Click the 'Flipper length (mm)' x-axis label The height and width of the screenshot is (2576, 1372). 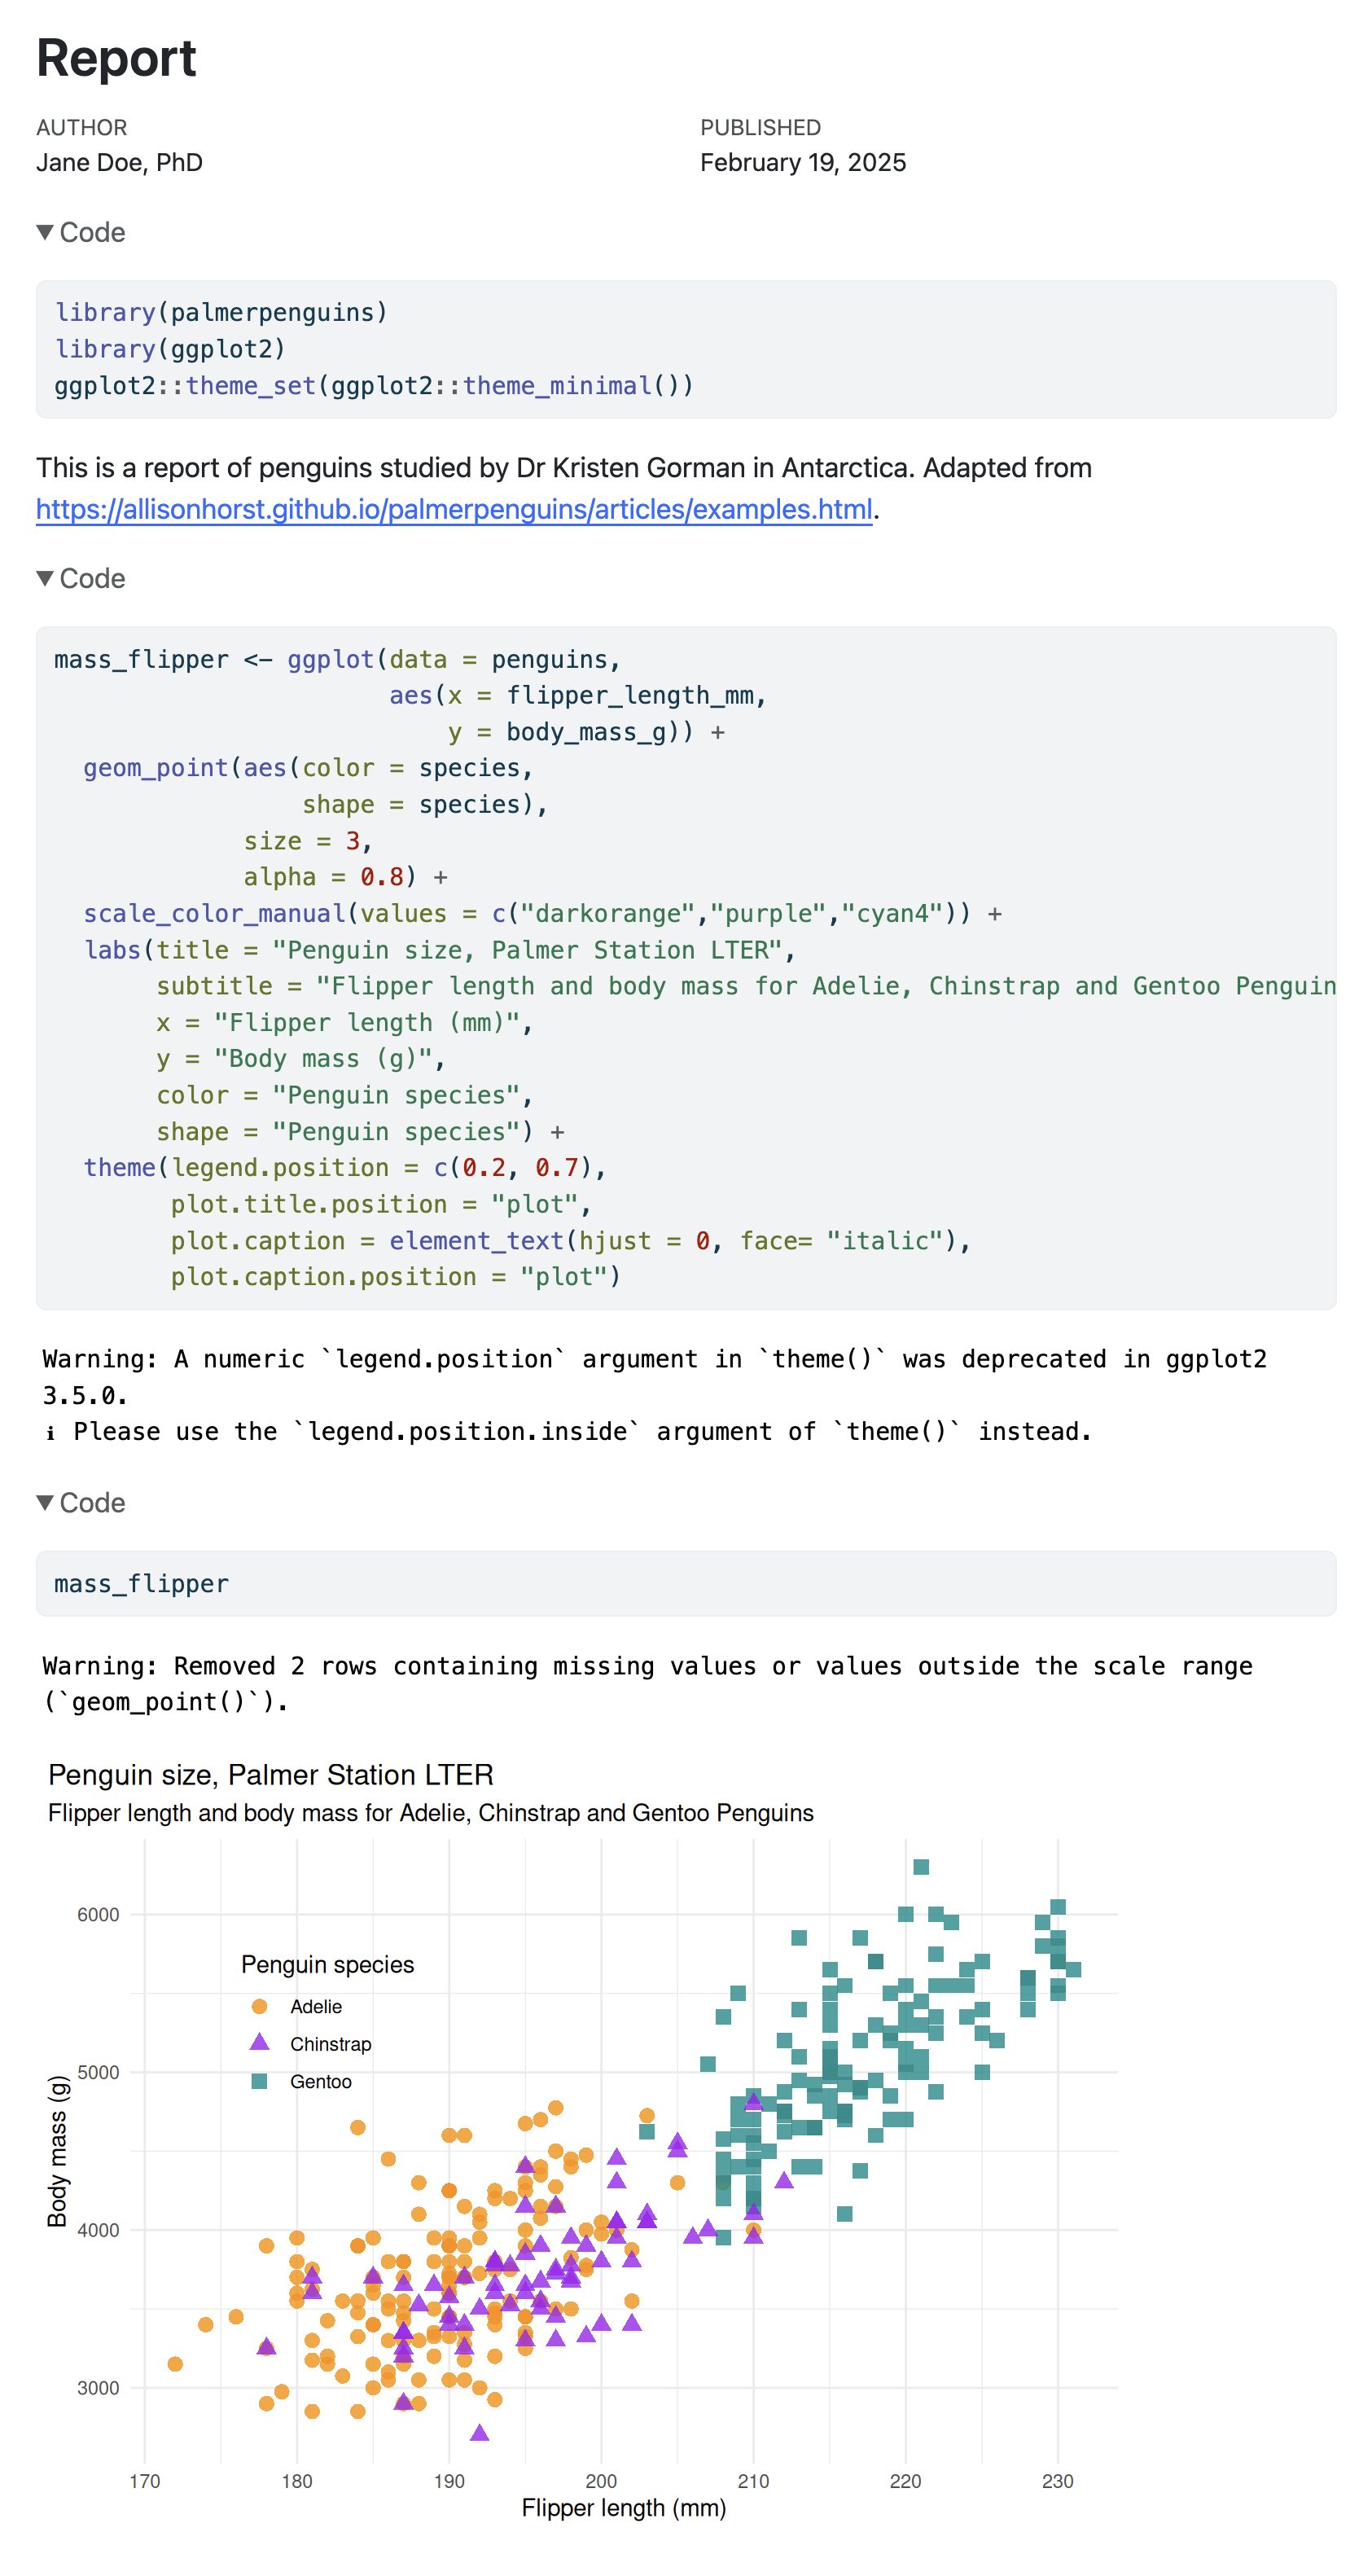click(x=623, y=2507)
